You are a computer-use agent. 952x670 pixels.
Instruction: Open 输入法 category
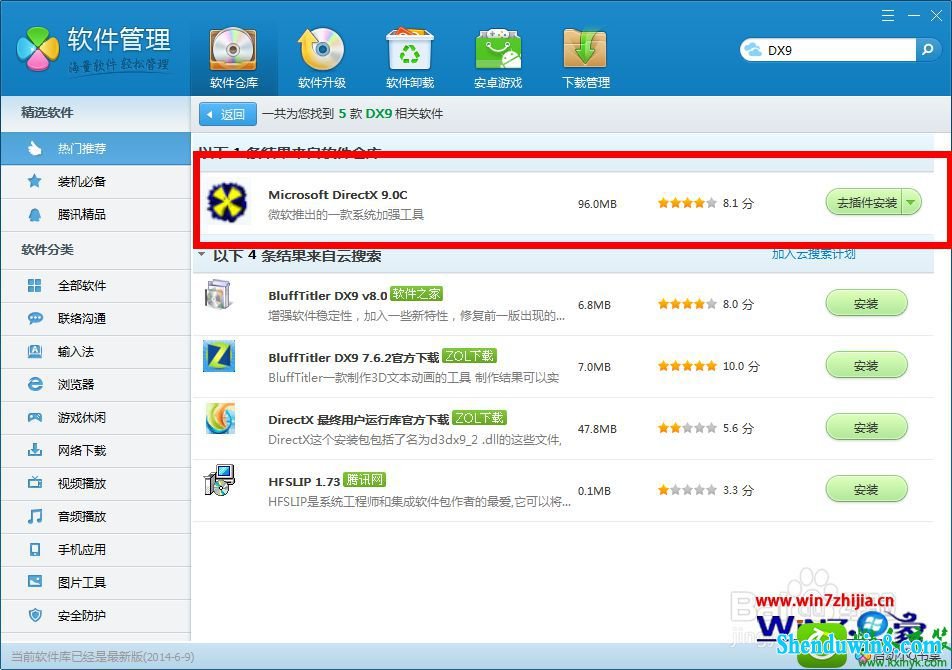95,351
